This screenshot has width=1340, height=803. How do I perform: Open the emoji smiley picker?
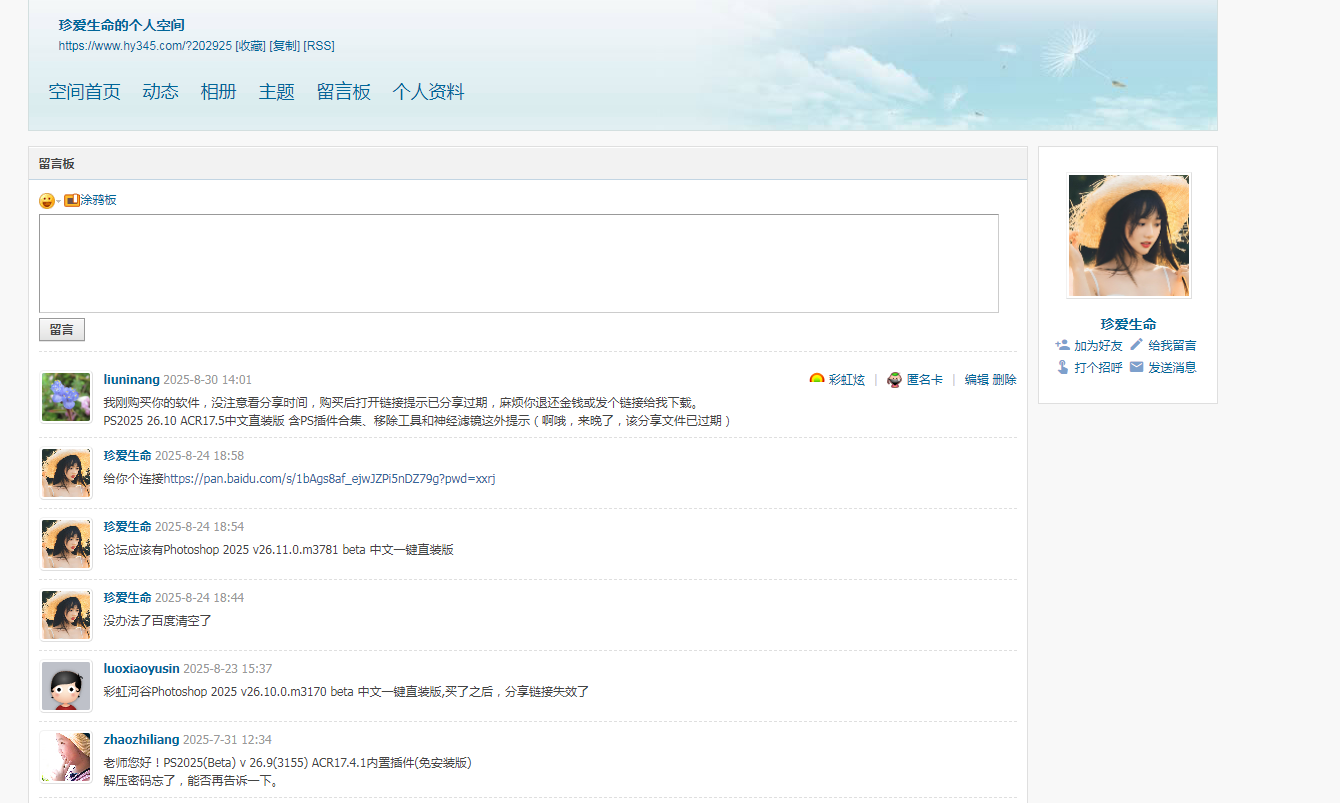46,201
